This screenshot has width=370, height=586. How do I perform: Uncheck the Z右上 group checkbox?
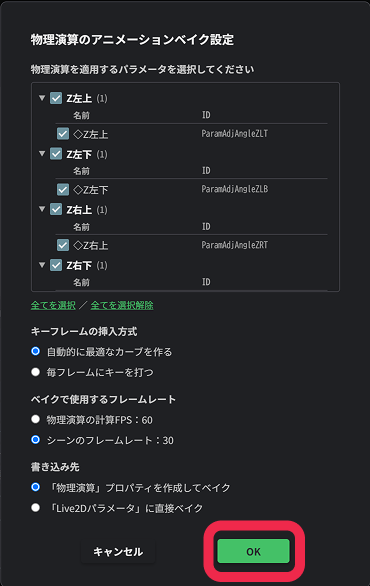[56, 209]
